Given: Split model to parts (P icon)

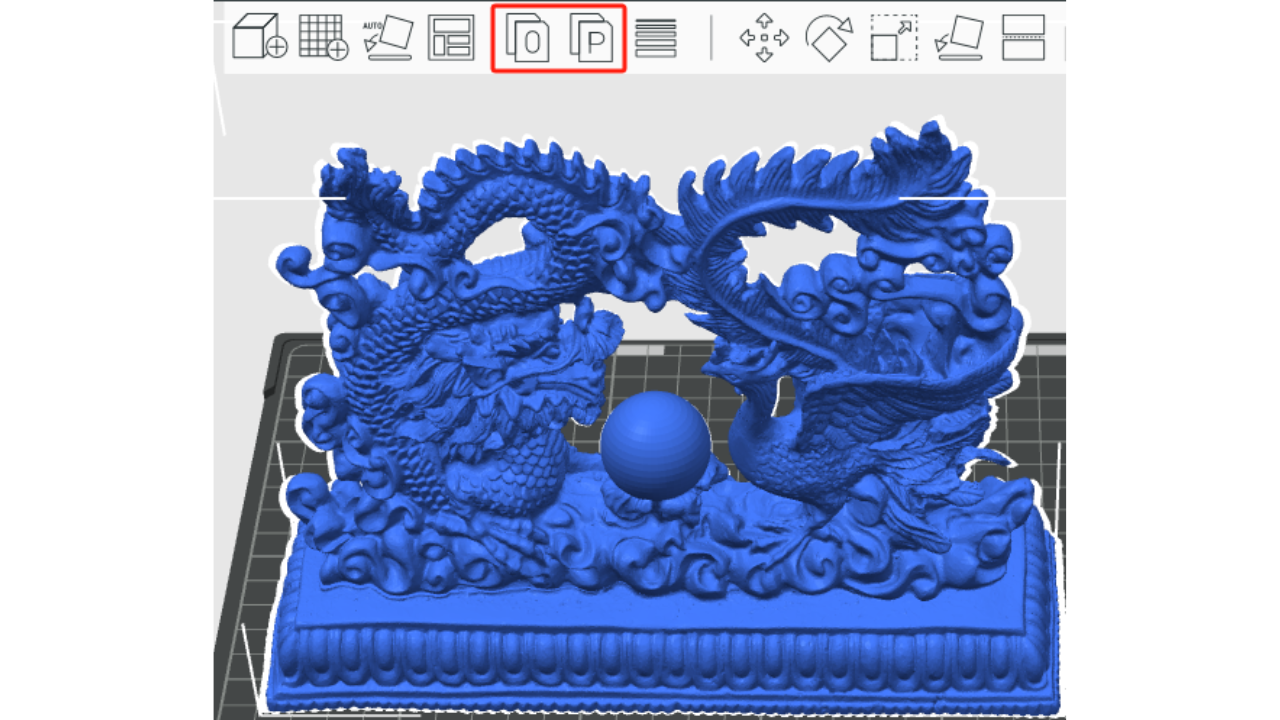Looking at the screenshot, I should [591, 38].
